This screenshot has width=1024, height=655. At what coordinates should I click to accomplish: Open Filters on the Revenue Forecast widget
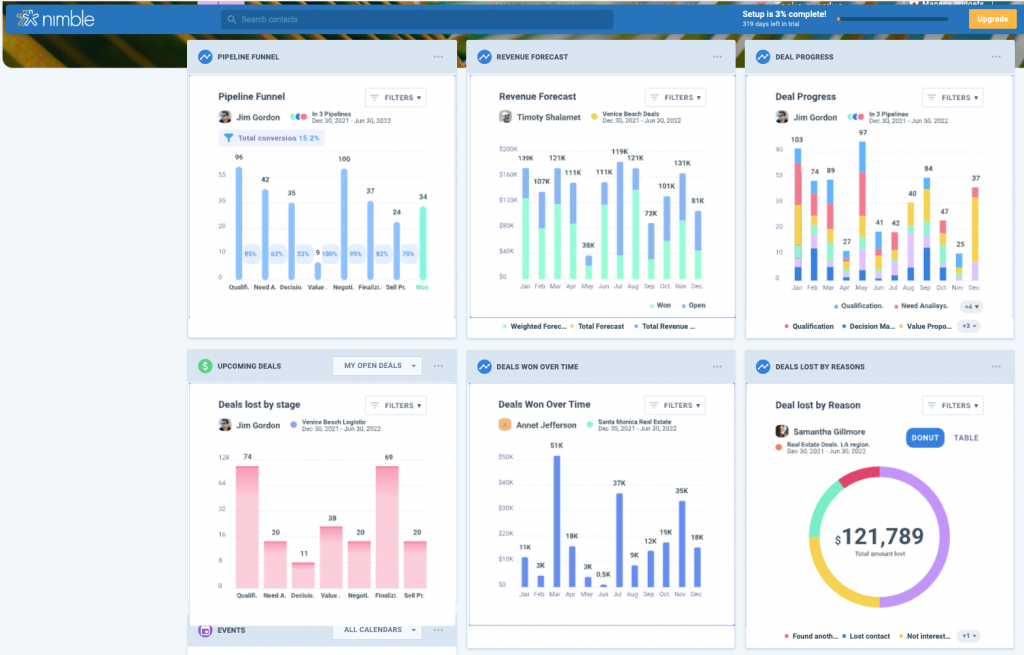(x=674, y=97)
